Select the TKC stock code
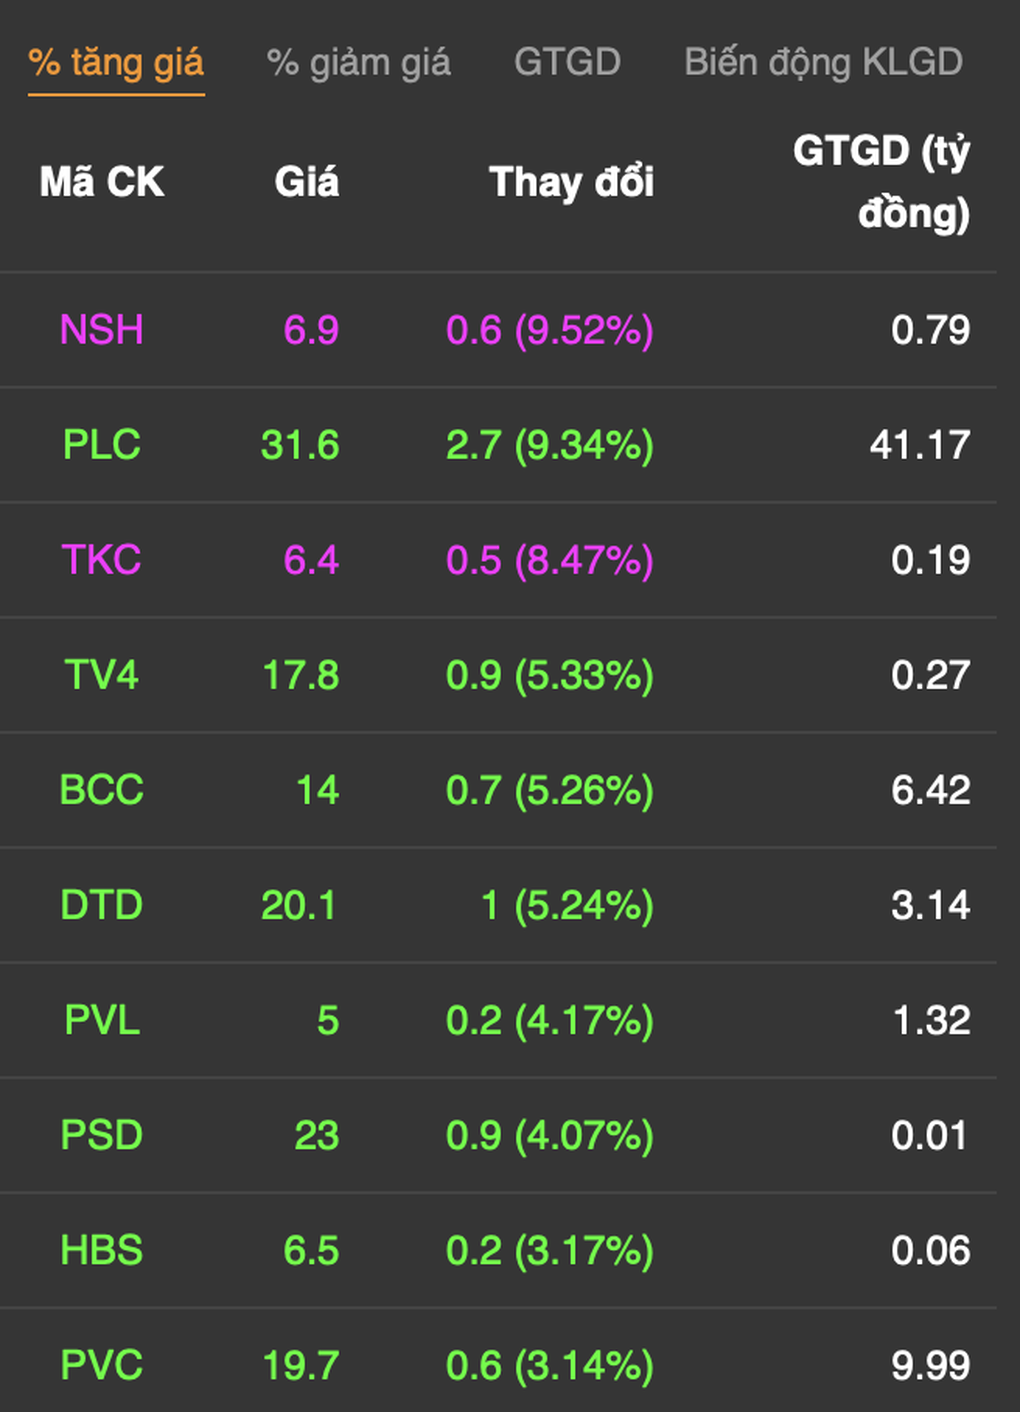 pyautogui.click(x=102, y=560)
